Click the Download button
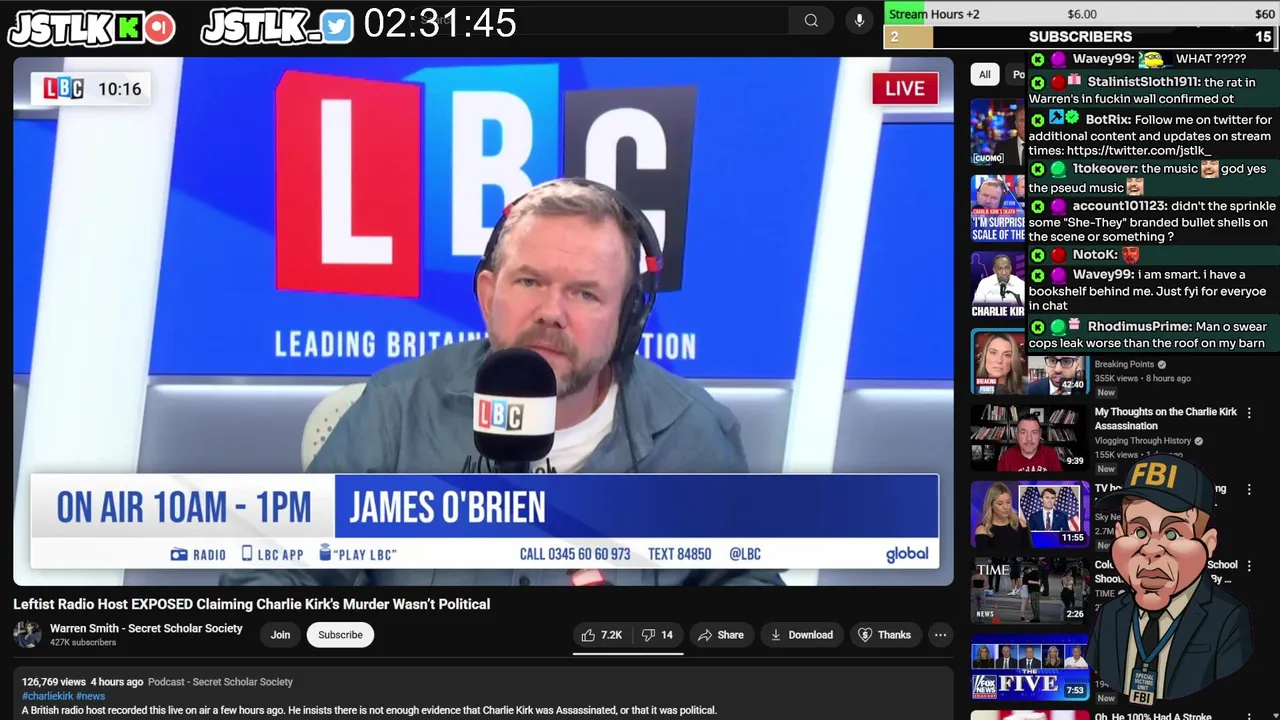Image resolution: width=1280 pixels, height=720 pixels. pos(801,635)
